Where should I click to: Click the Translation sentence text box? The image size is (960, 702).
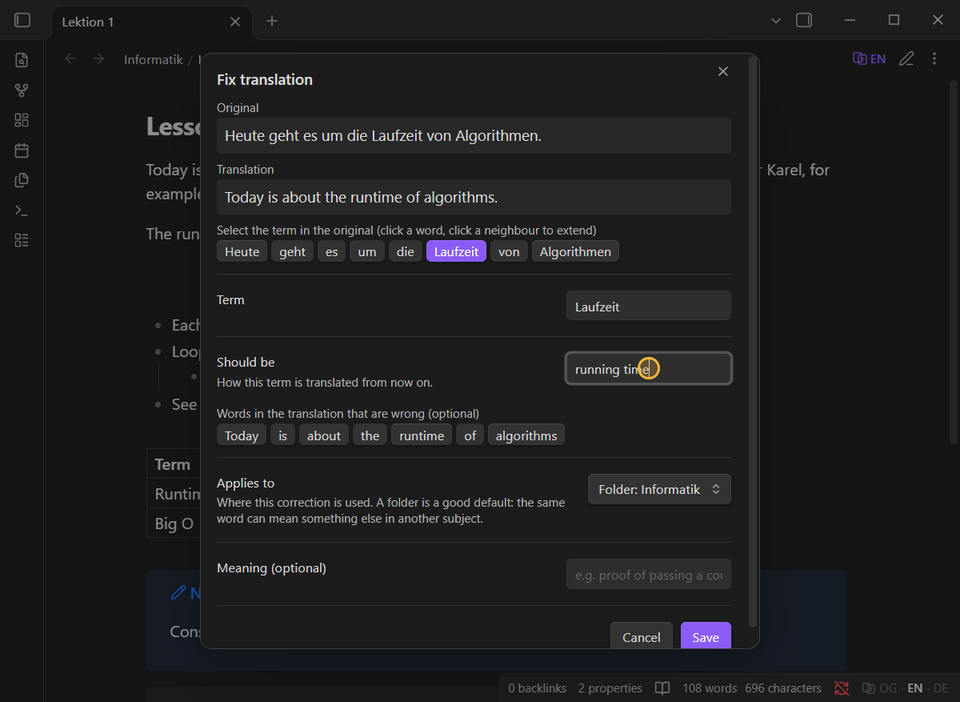coord(474,197)
